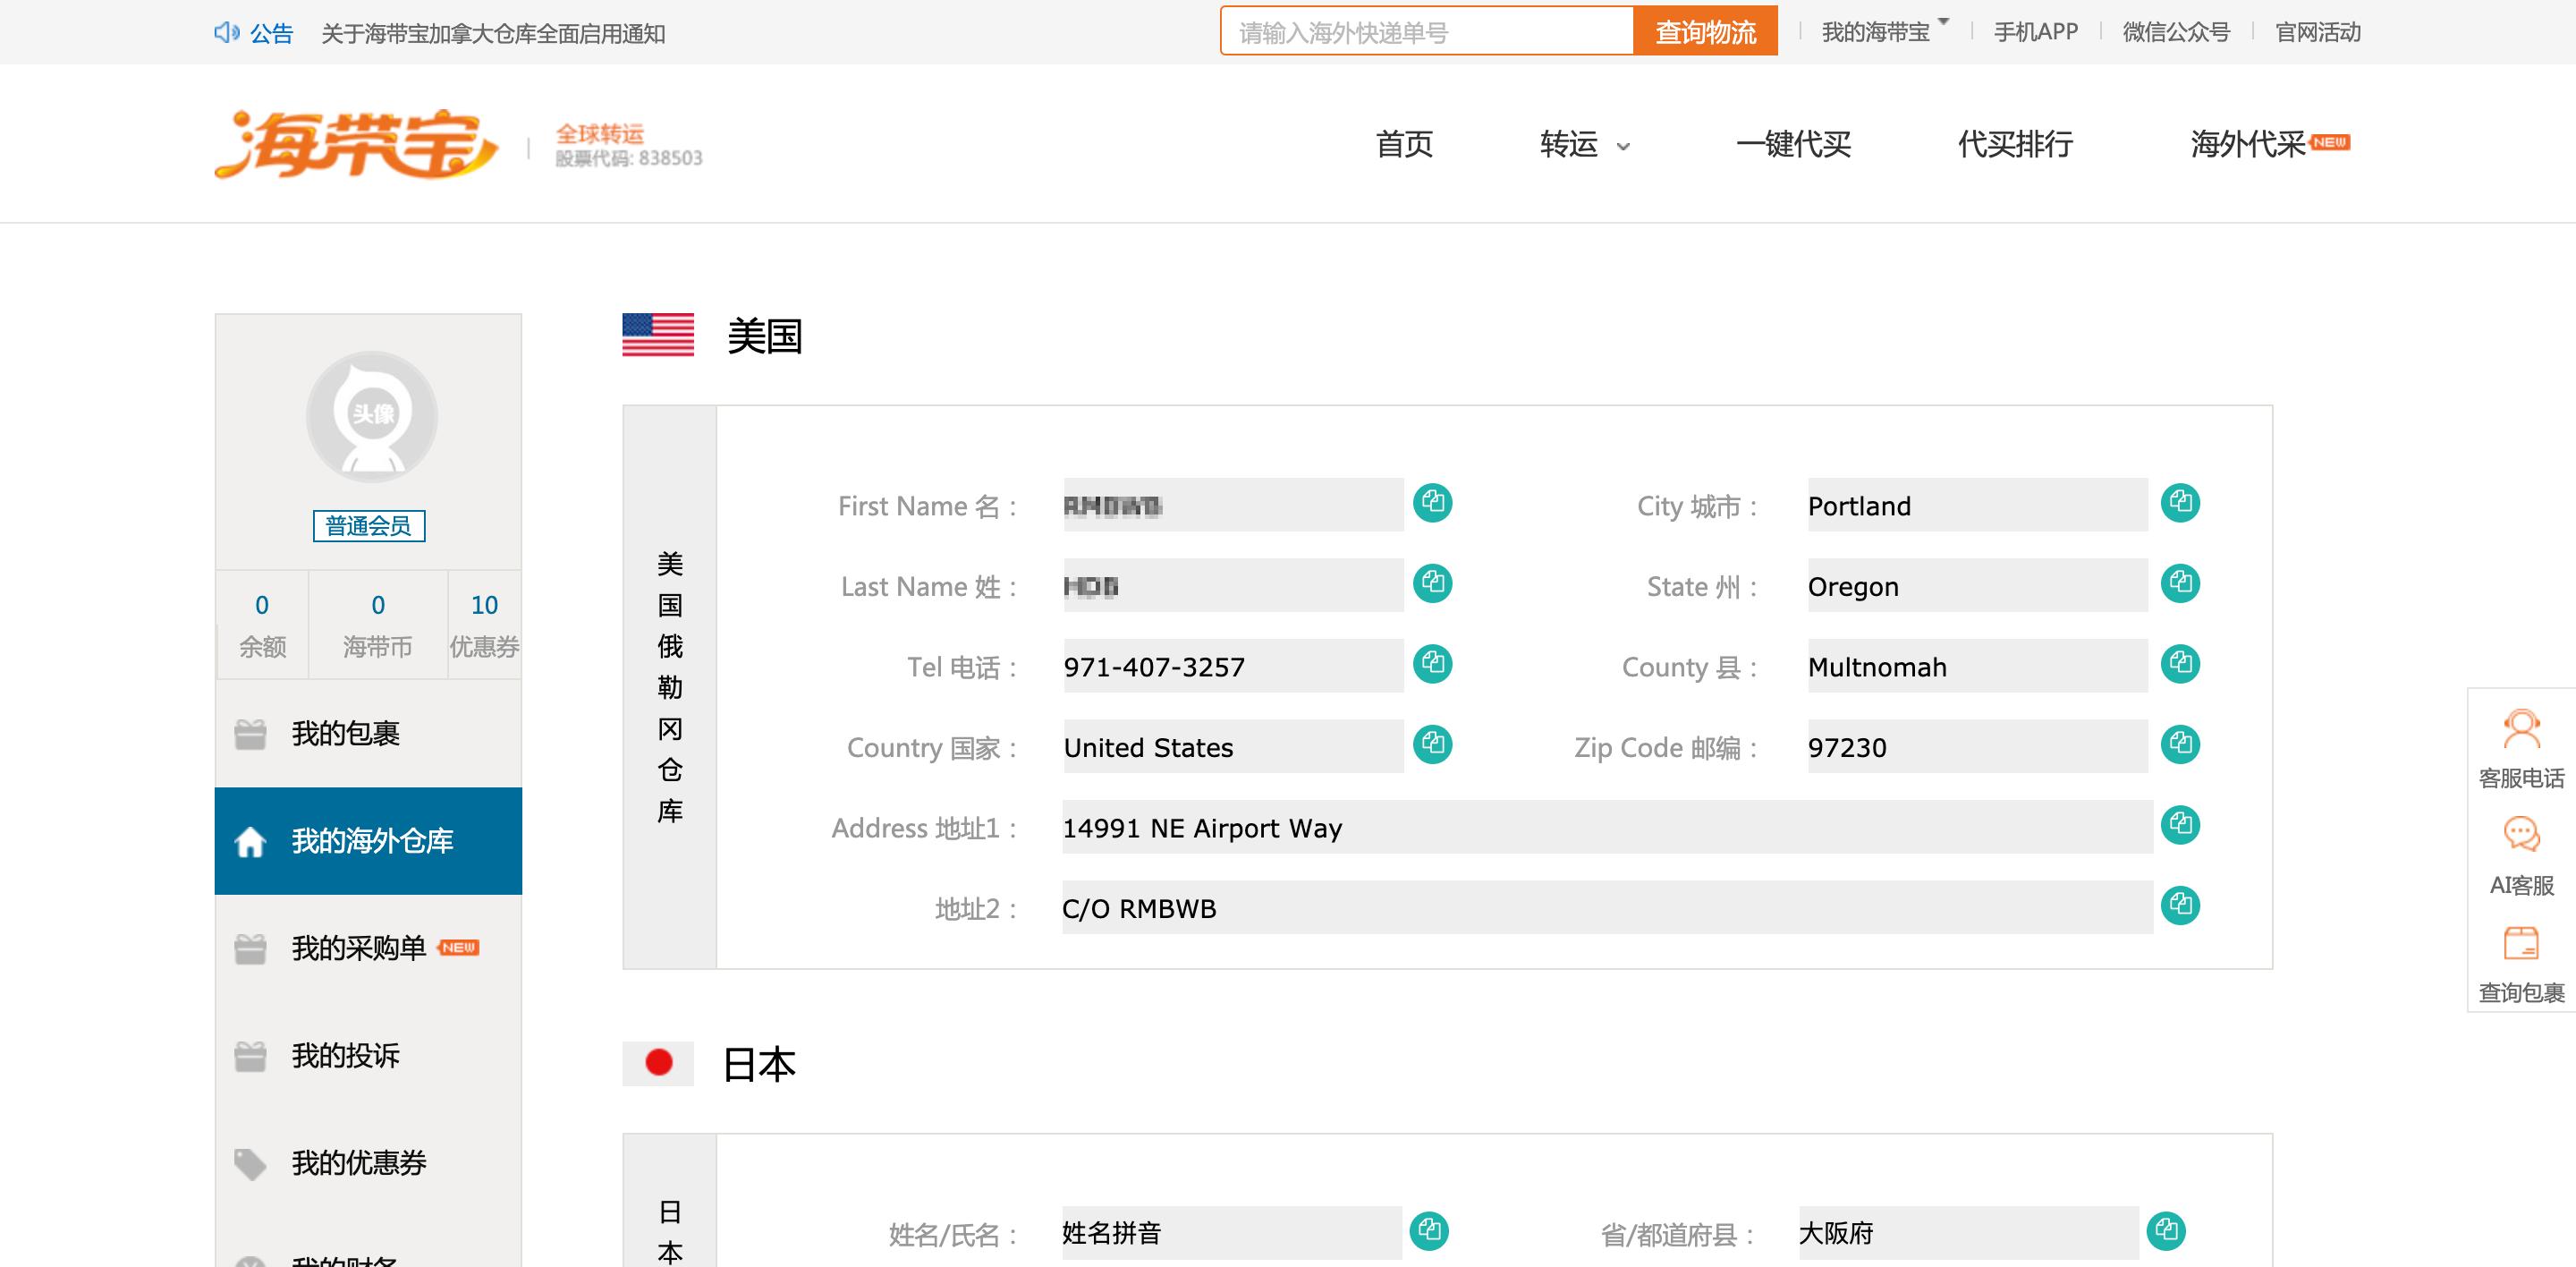Copy the Tel 电话 number

(x=1432, y=664)
